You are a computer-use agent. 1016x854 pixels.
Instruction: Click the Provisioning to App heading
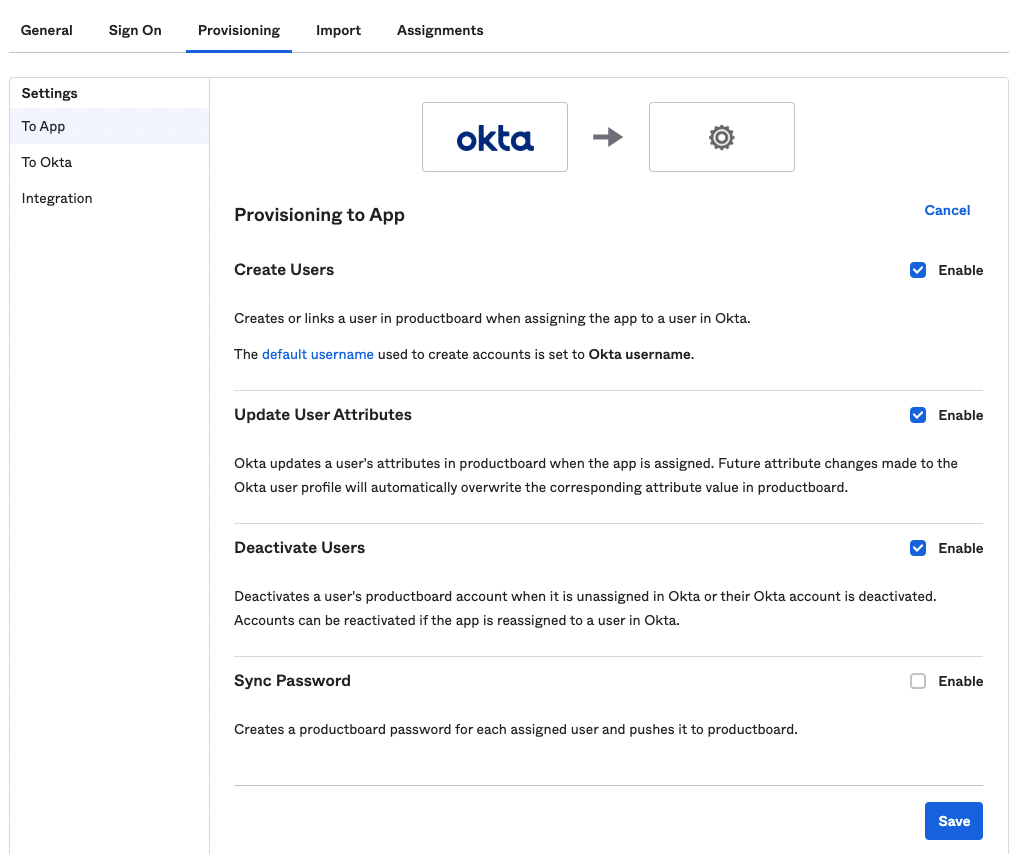[x=319, y=215]
